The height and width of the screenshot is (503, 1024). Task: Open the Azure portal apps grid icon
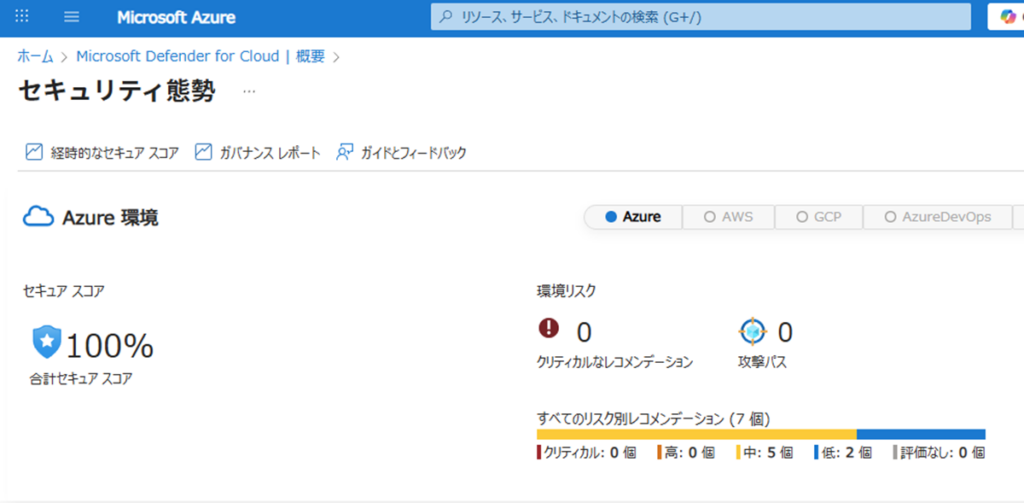(22, 17)
